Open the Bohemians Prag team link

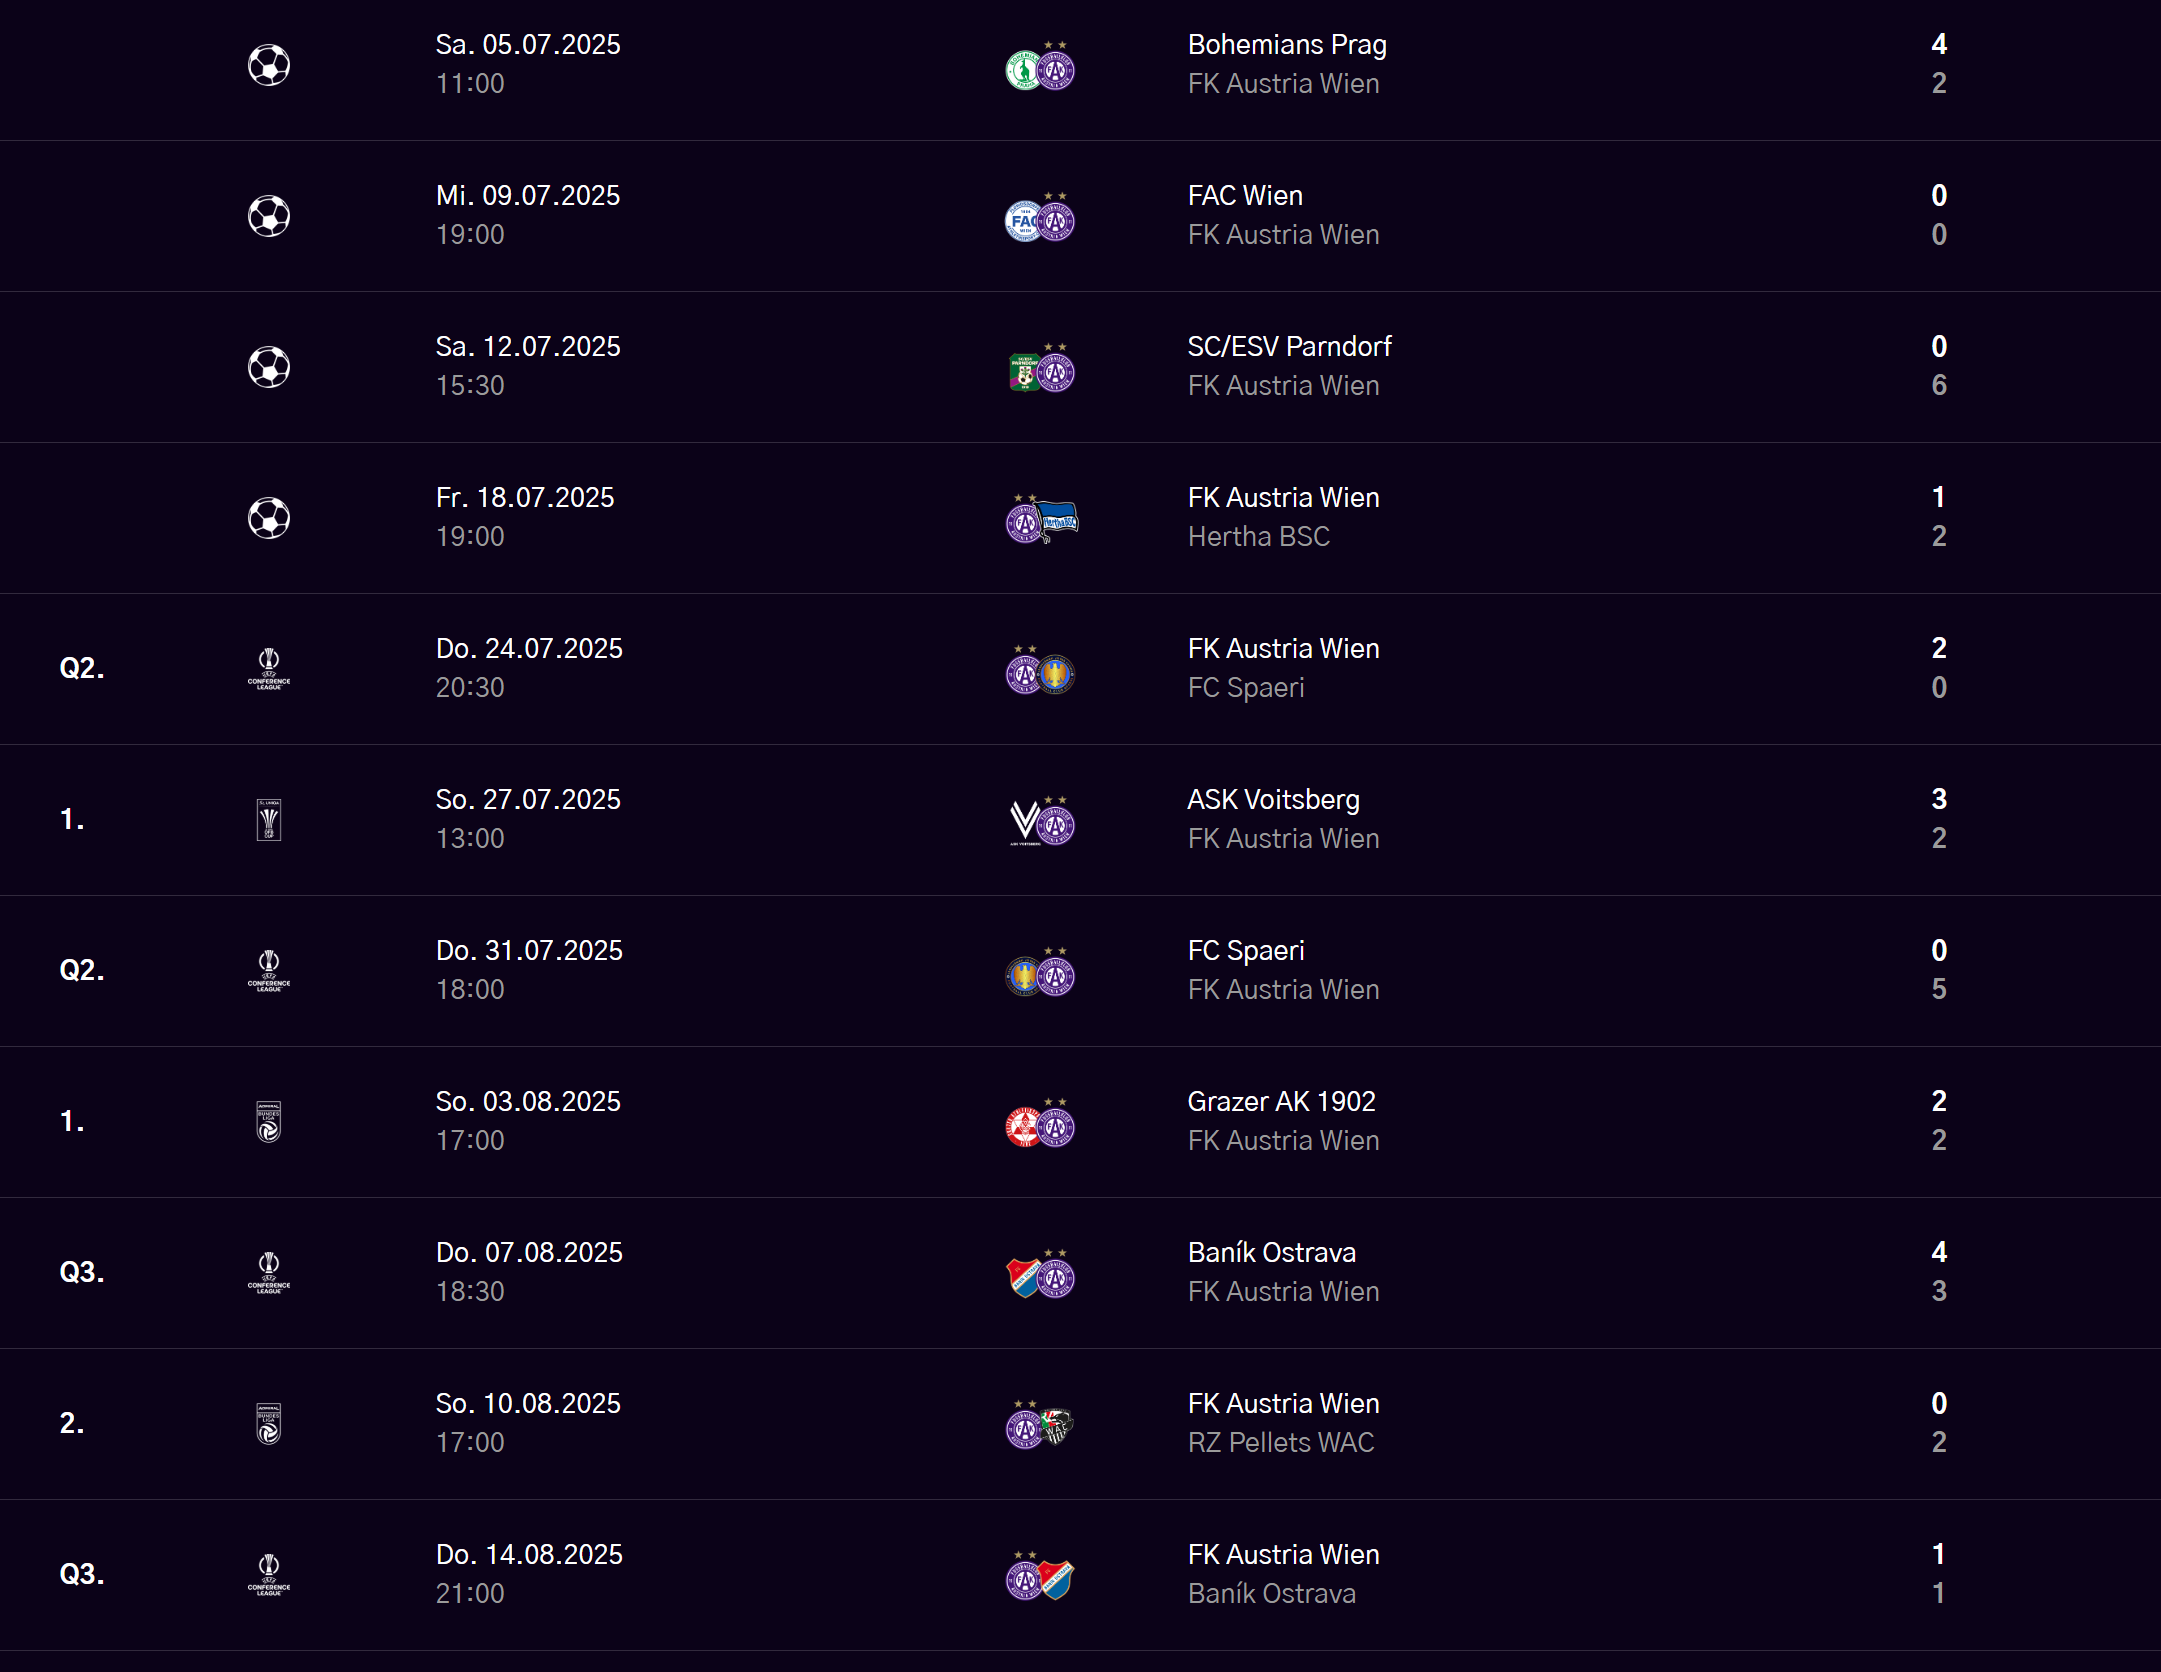point(1287,45)
